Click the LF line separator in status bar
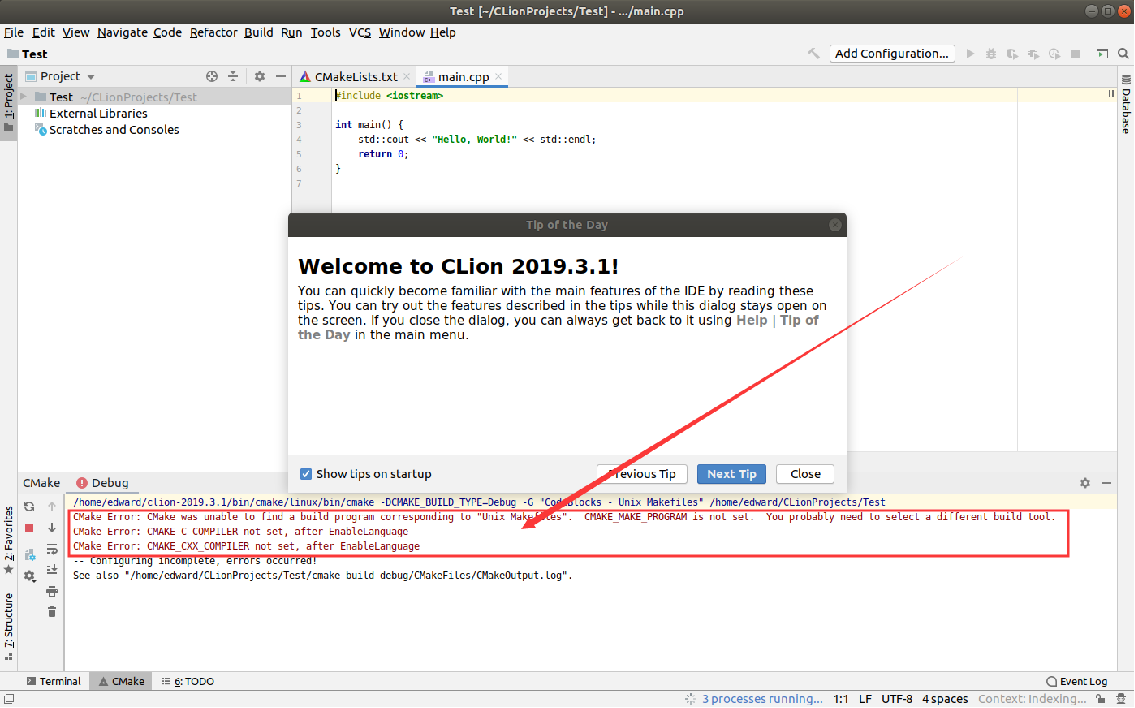1135x708 pixels. coord(865,699)
